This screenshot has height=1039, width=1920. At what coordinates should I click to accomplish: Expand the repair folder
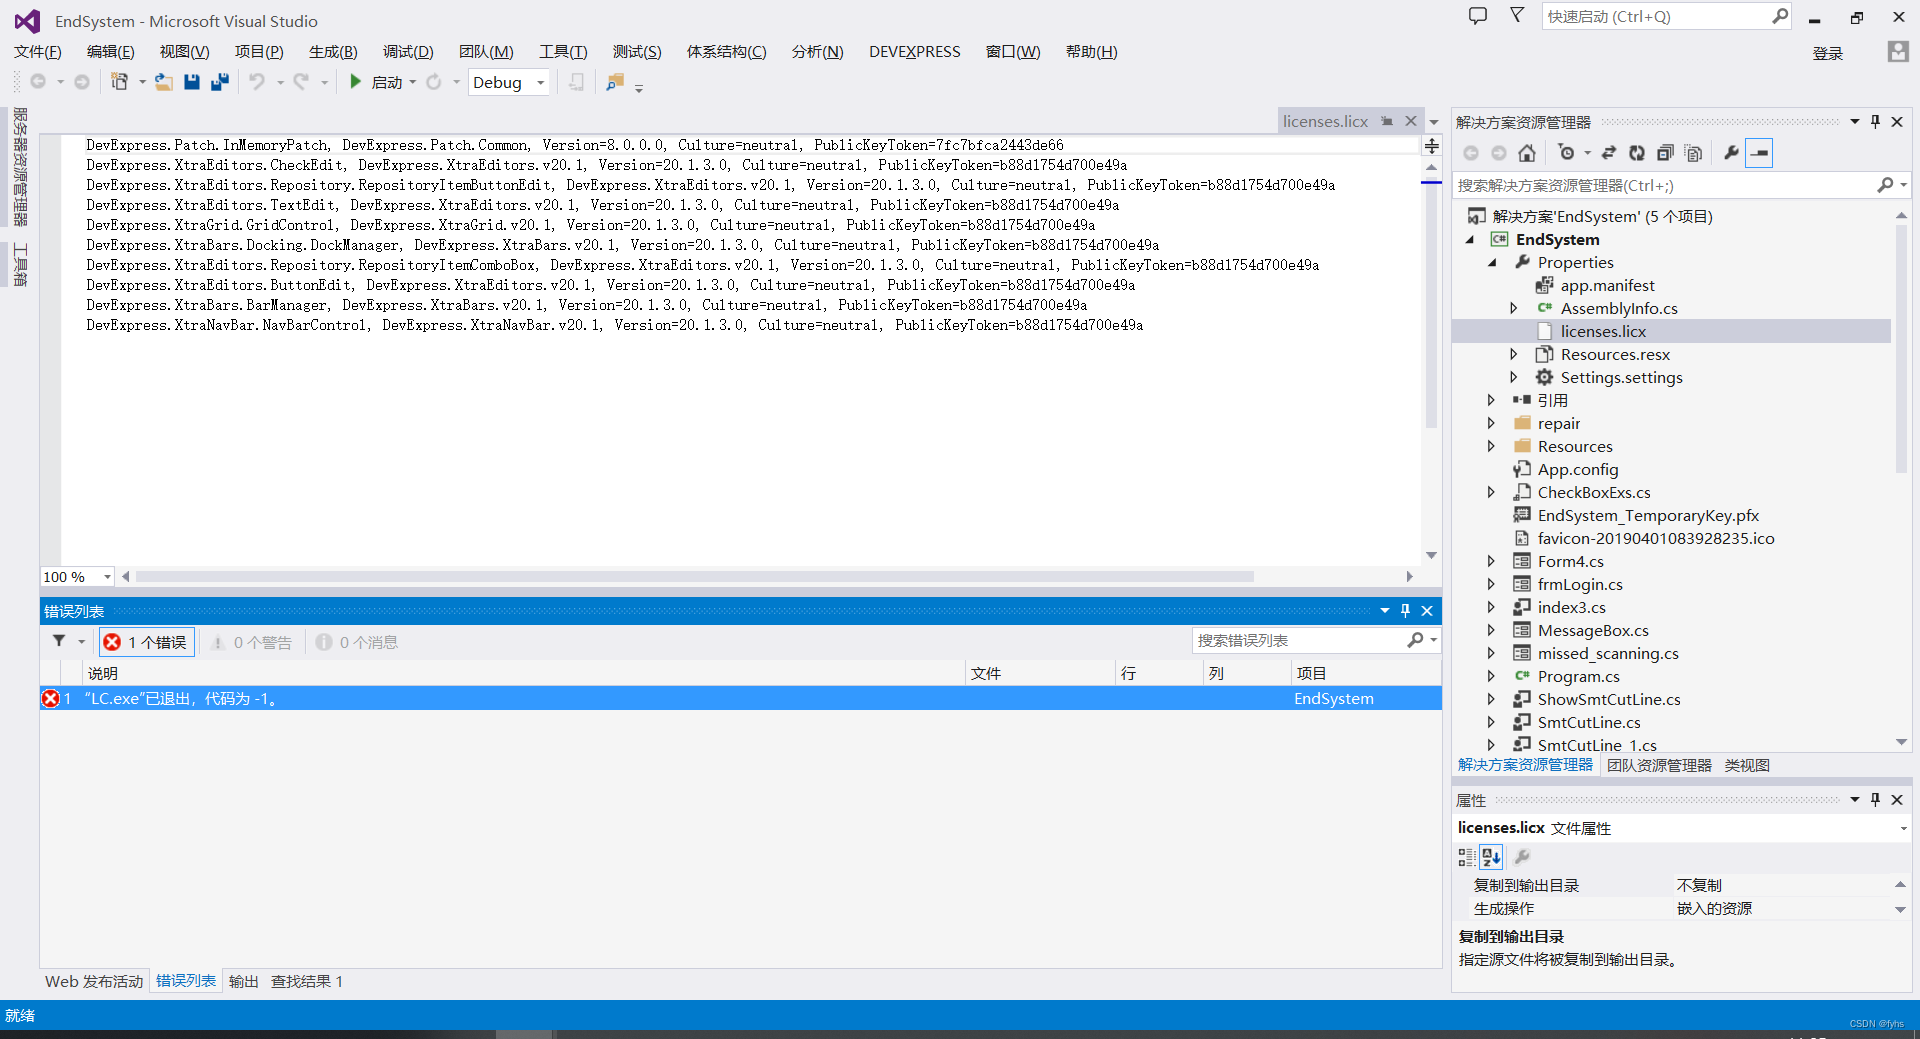1490,423
